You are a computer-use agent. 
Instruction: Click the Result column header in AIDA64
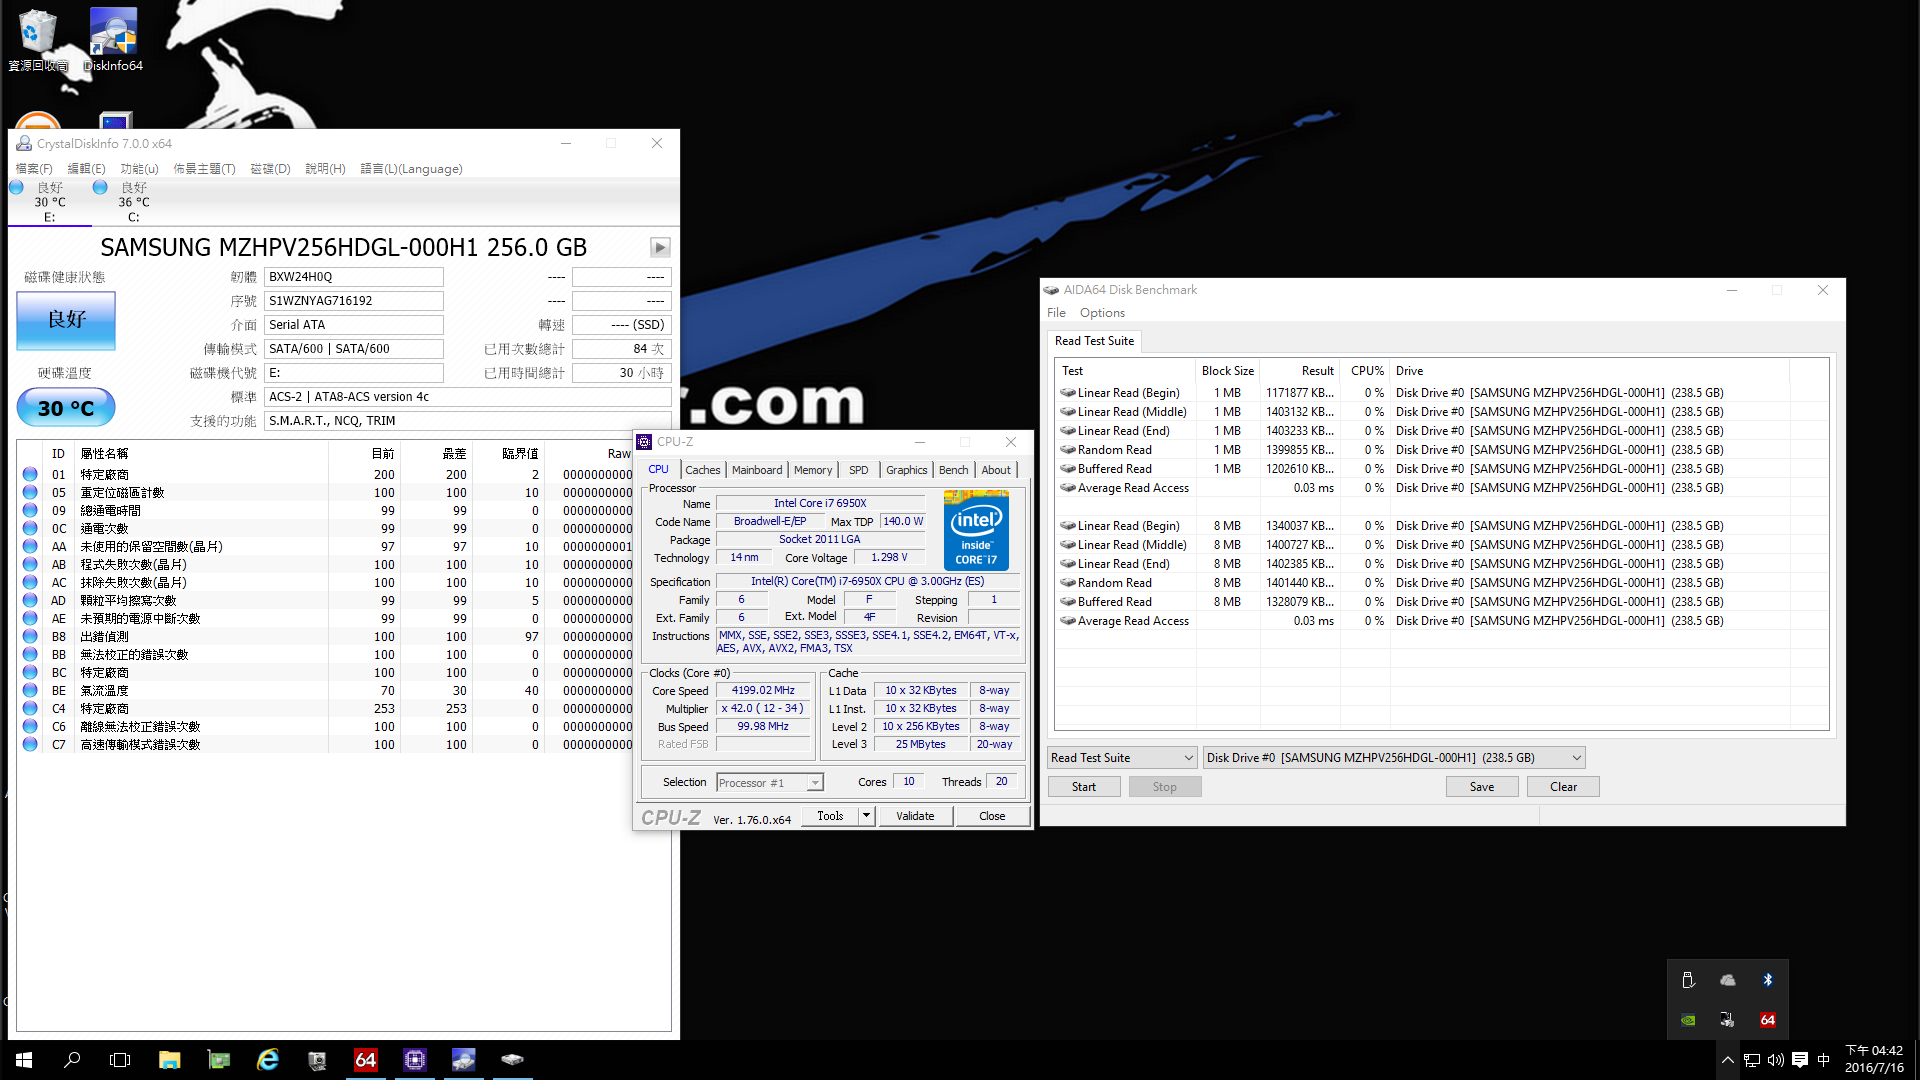(1299, 371)
